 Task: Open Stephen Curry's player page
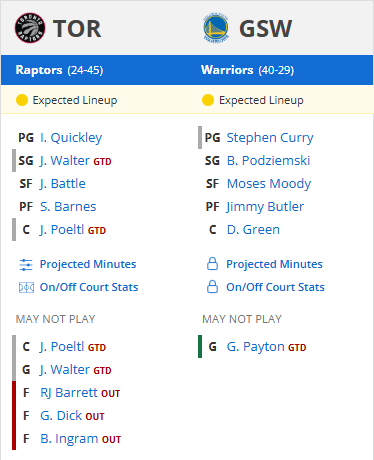(270, 138)
